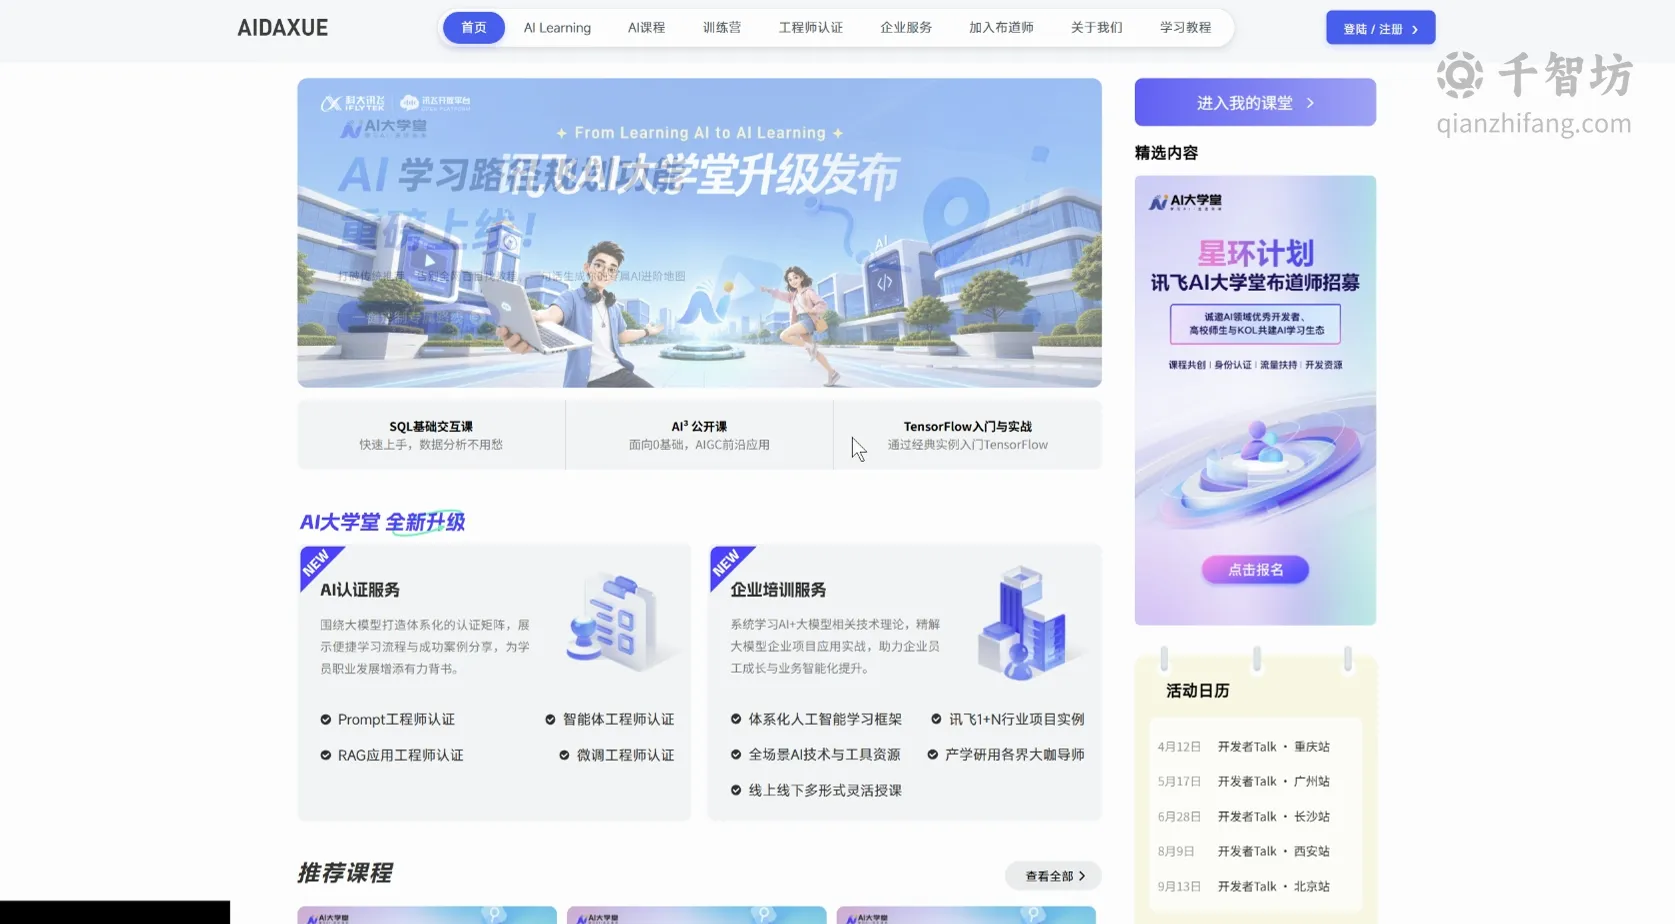Open 企业服务 nav item
The image size is (1675, 924).
coord(906,28)
